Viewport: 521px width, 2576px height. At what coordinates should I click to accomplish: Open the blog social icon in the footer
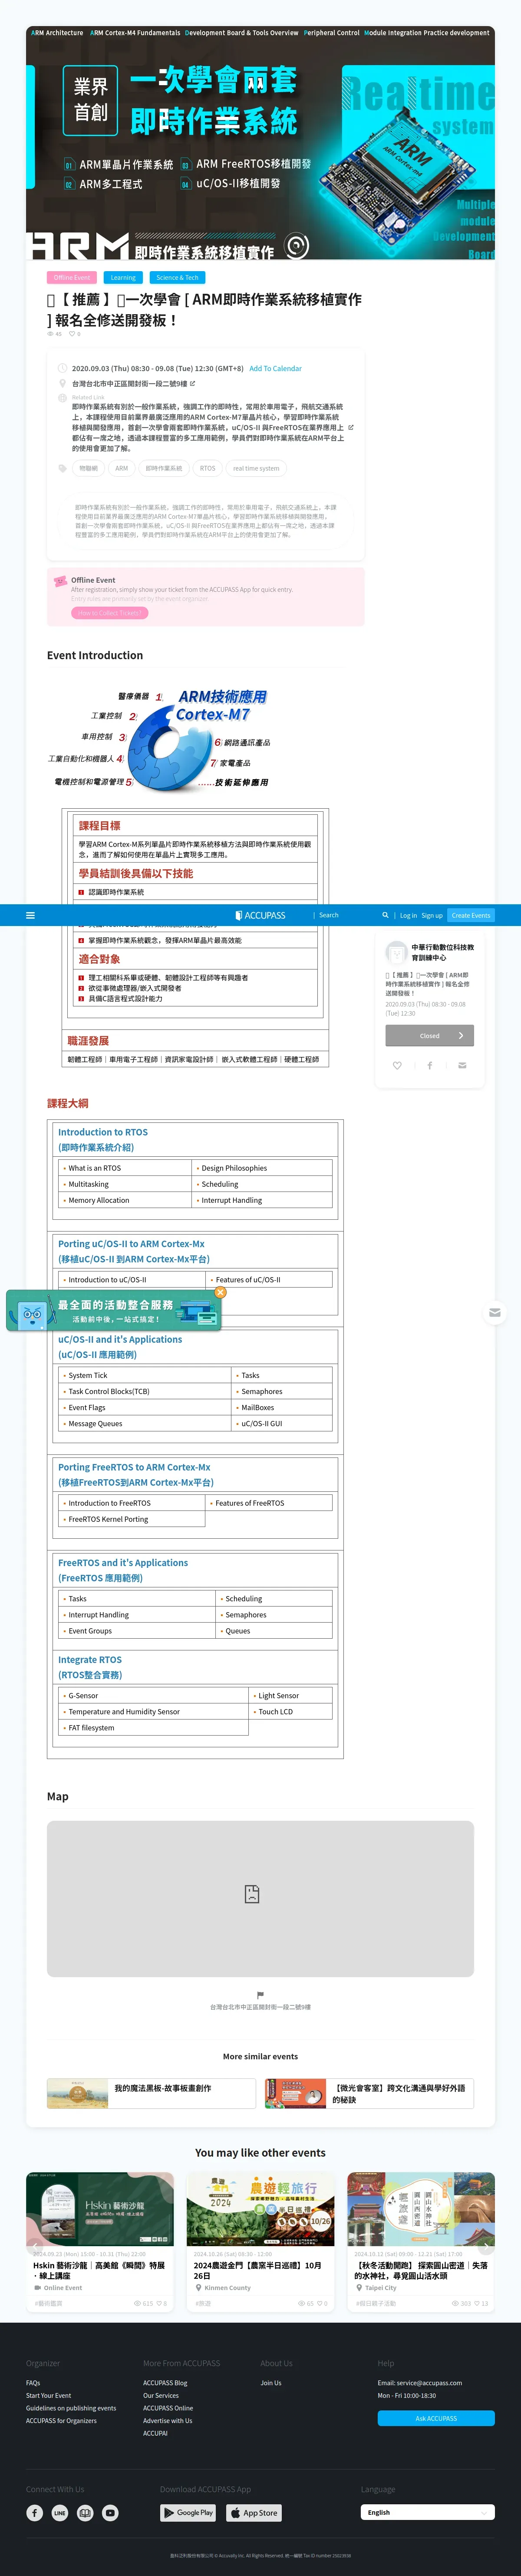[85, 2512]
